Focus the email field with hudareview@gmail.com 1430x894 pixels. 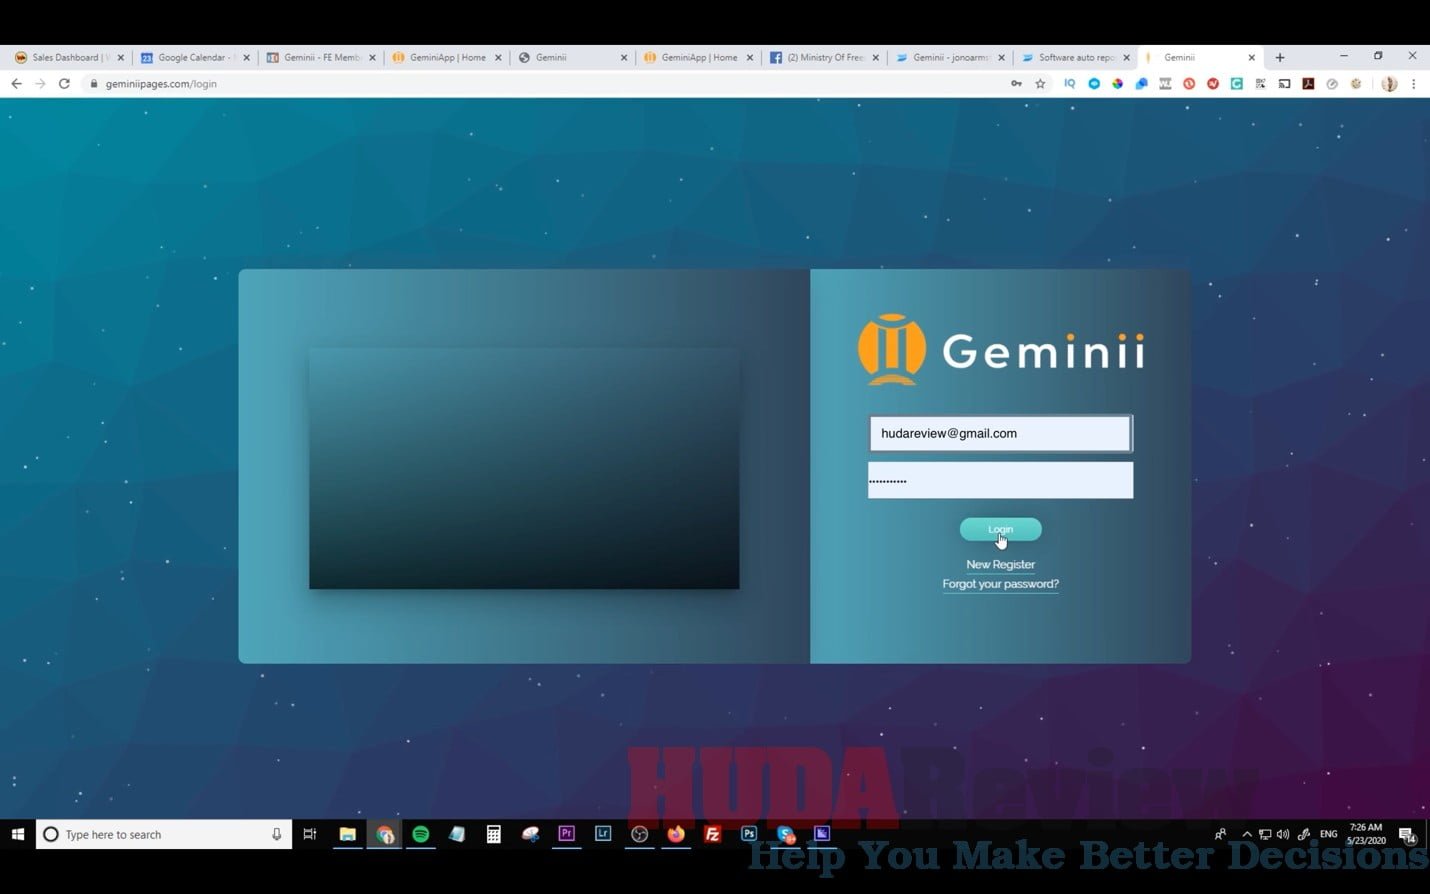click(x=1000, y=433)
